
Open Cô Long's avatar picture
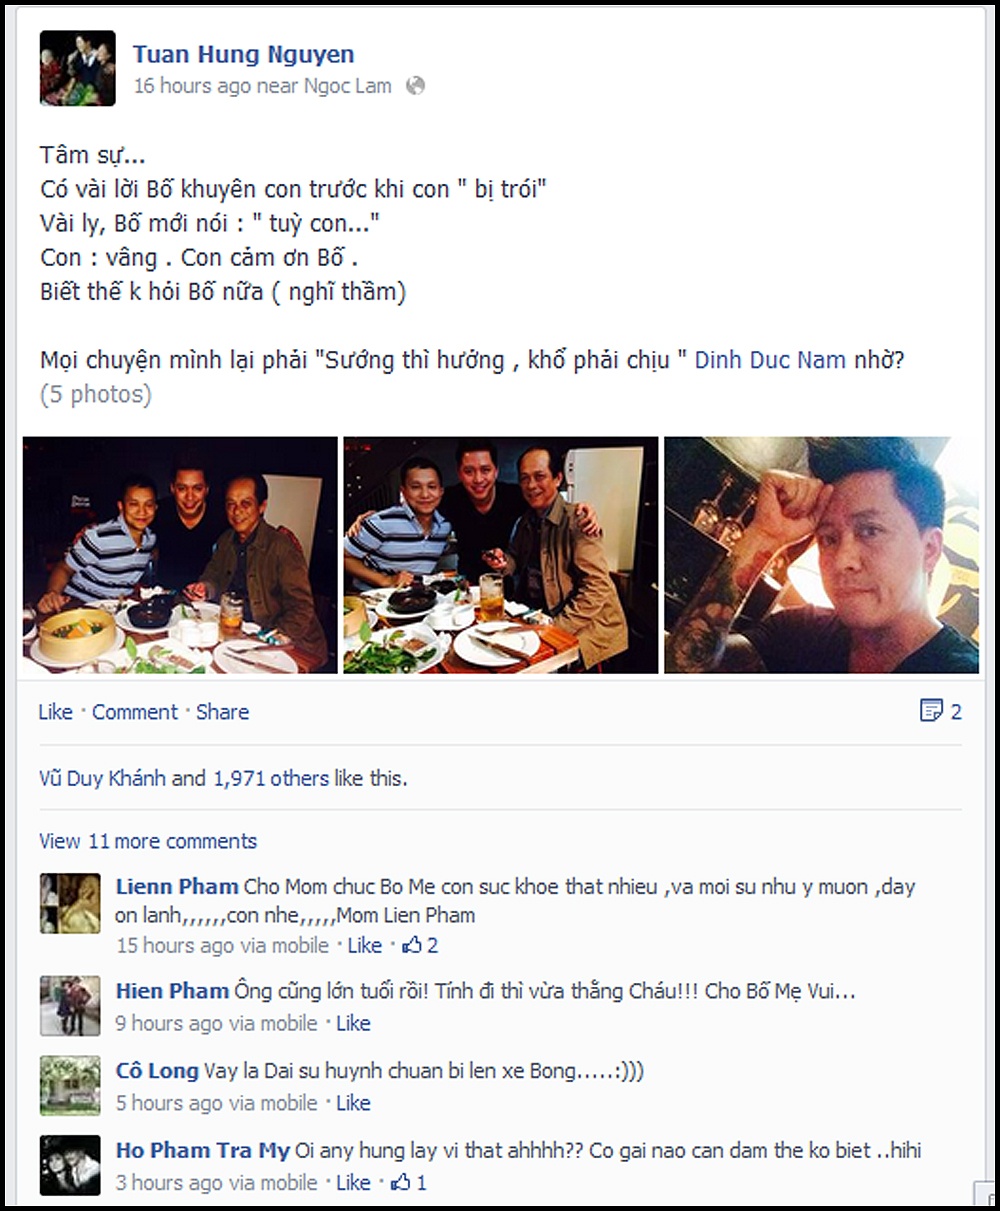click(x=70, y=1085)
